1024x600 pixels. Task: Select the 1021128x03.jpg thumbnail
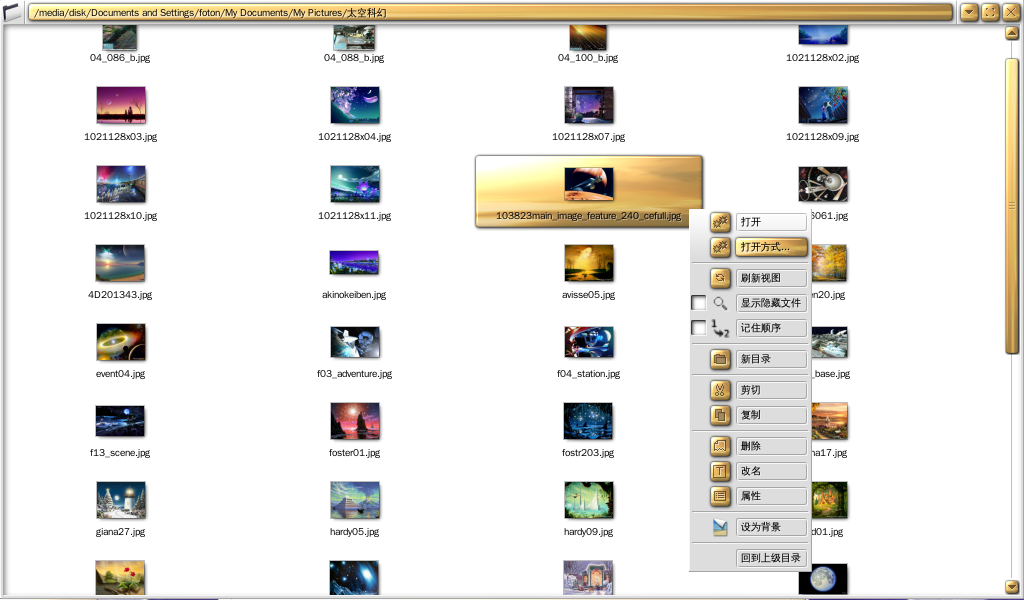tap(121, 105)
